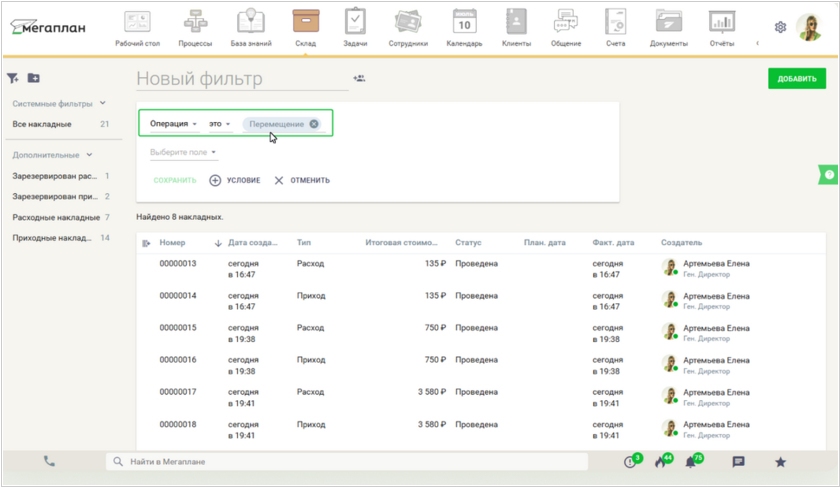Click the add filter funnel icon
840x487 pixels.
[x=13, y=78]
